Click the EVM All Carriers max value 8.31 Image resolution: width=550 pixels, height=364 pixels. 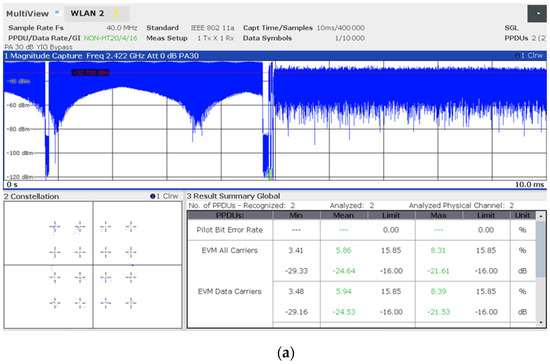pos(438,250)
